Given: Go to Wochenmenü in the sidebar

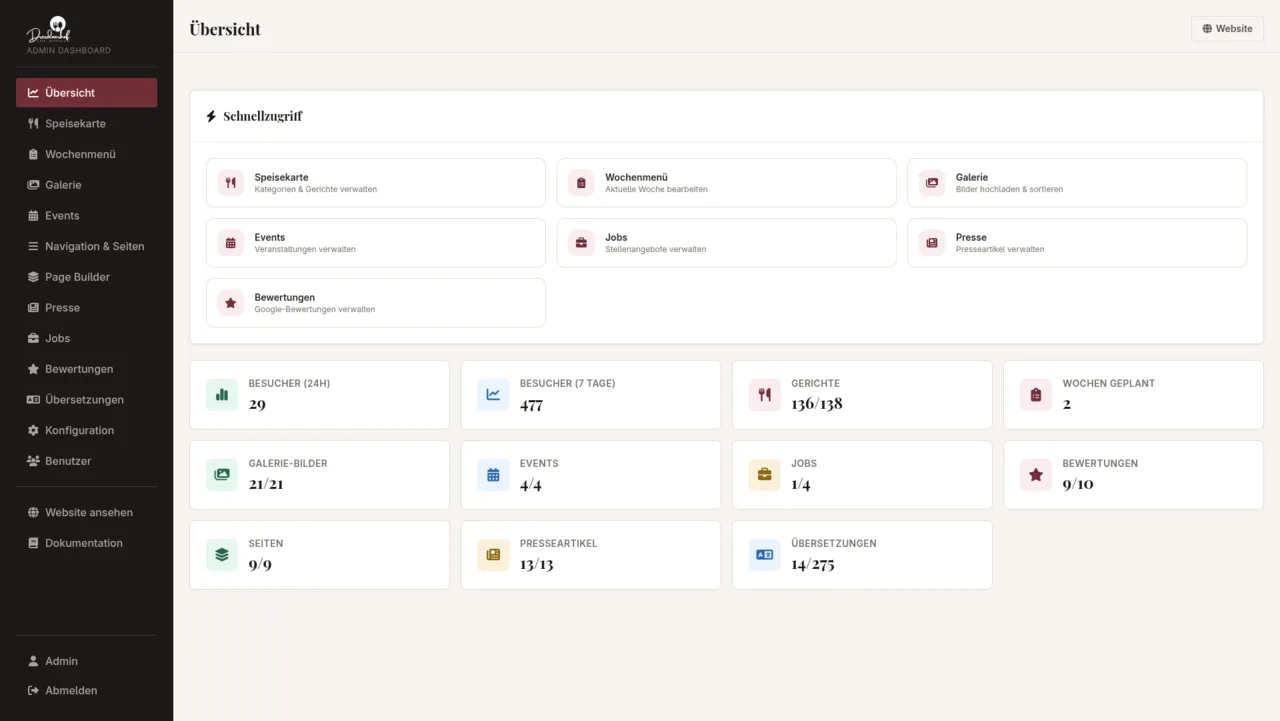Looking at the screenshot, I should pos(86,155).
